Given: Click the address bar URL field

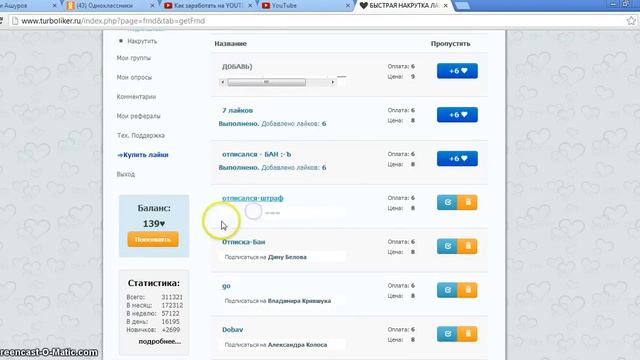Looking at the screenshot, I should pos(318,21).
